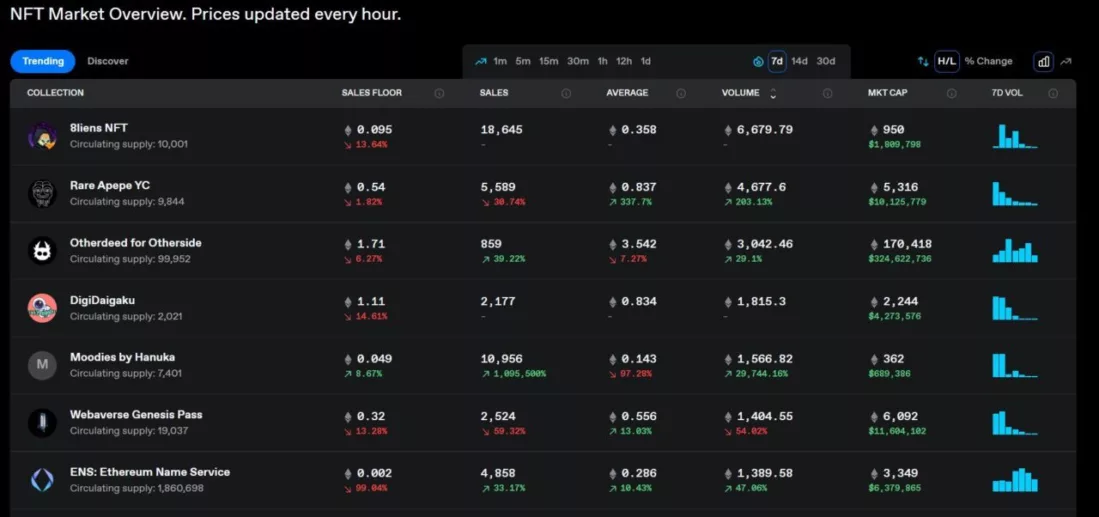Click the MKT CAP column header
The height and width of the screenshot is (517, 1099).
click(x=887, y=92)
